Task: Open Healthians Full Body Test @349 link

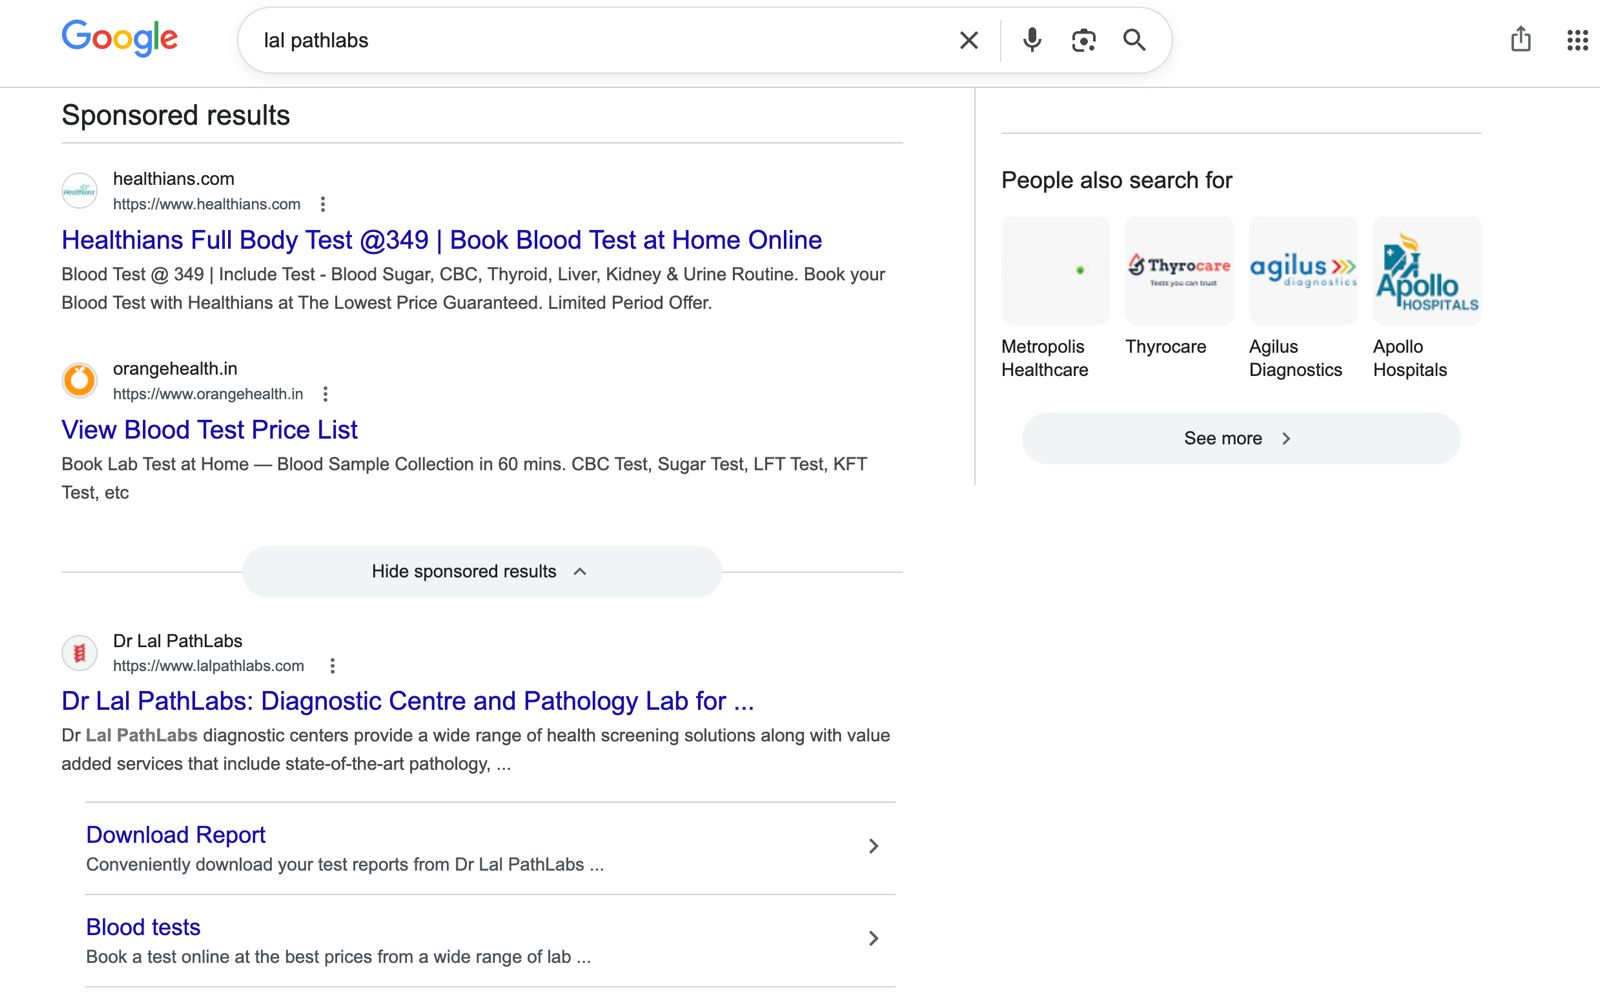Action: [x=441, y=240]
